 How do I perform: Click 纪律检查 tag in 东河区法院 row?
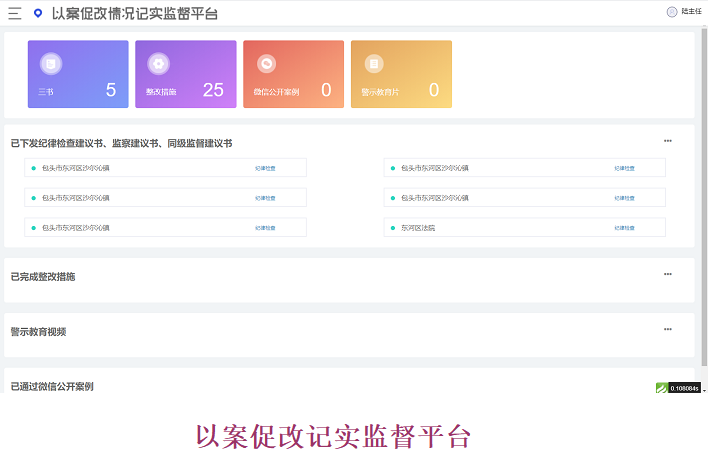pos(624,228)
